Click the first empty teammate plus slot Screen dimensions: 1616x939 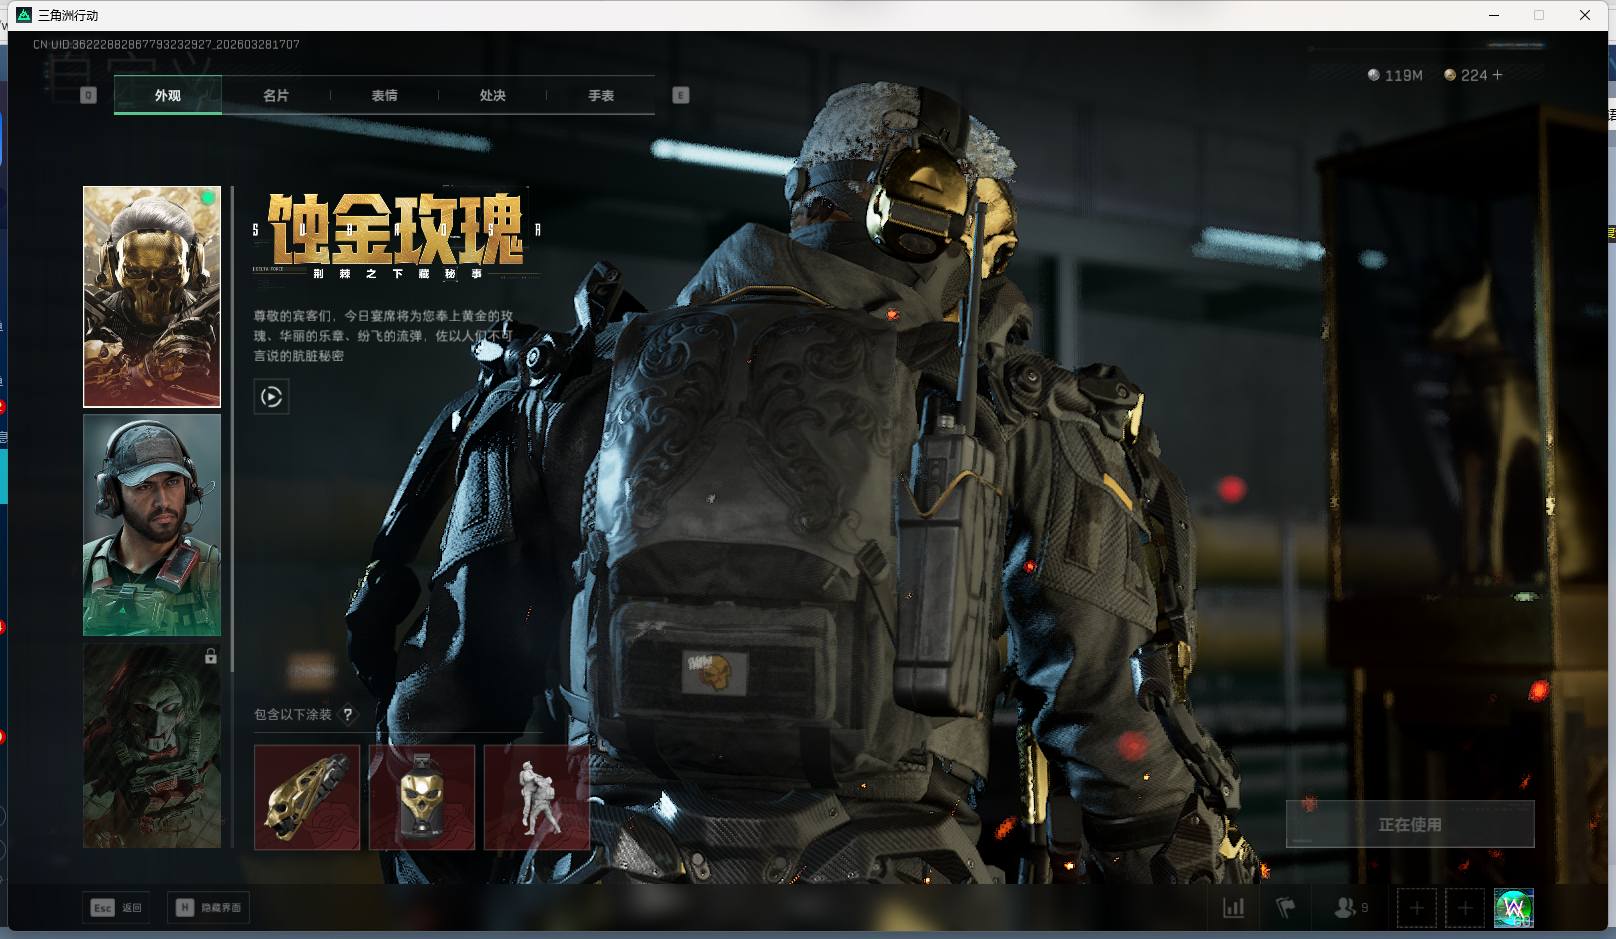[x=1416, y=908]
